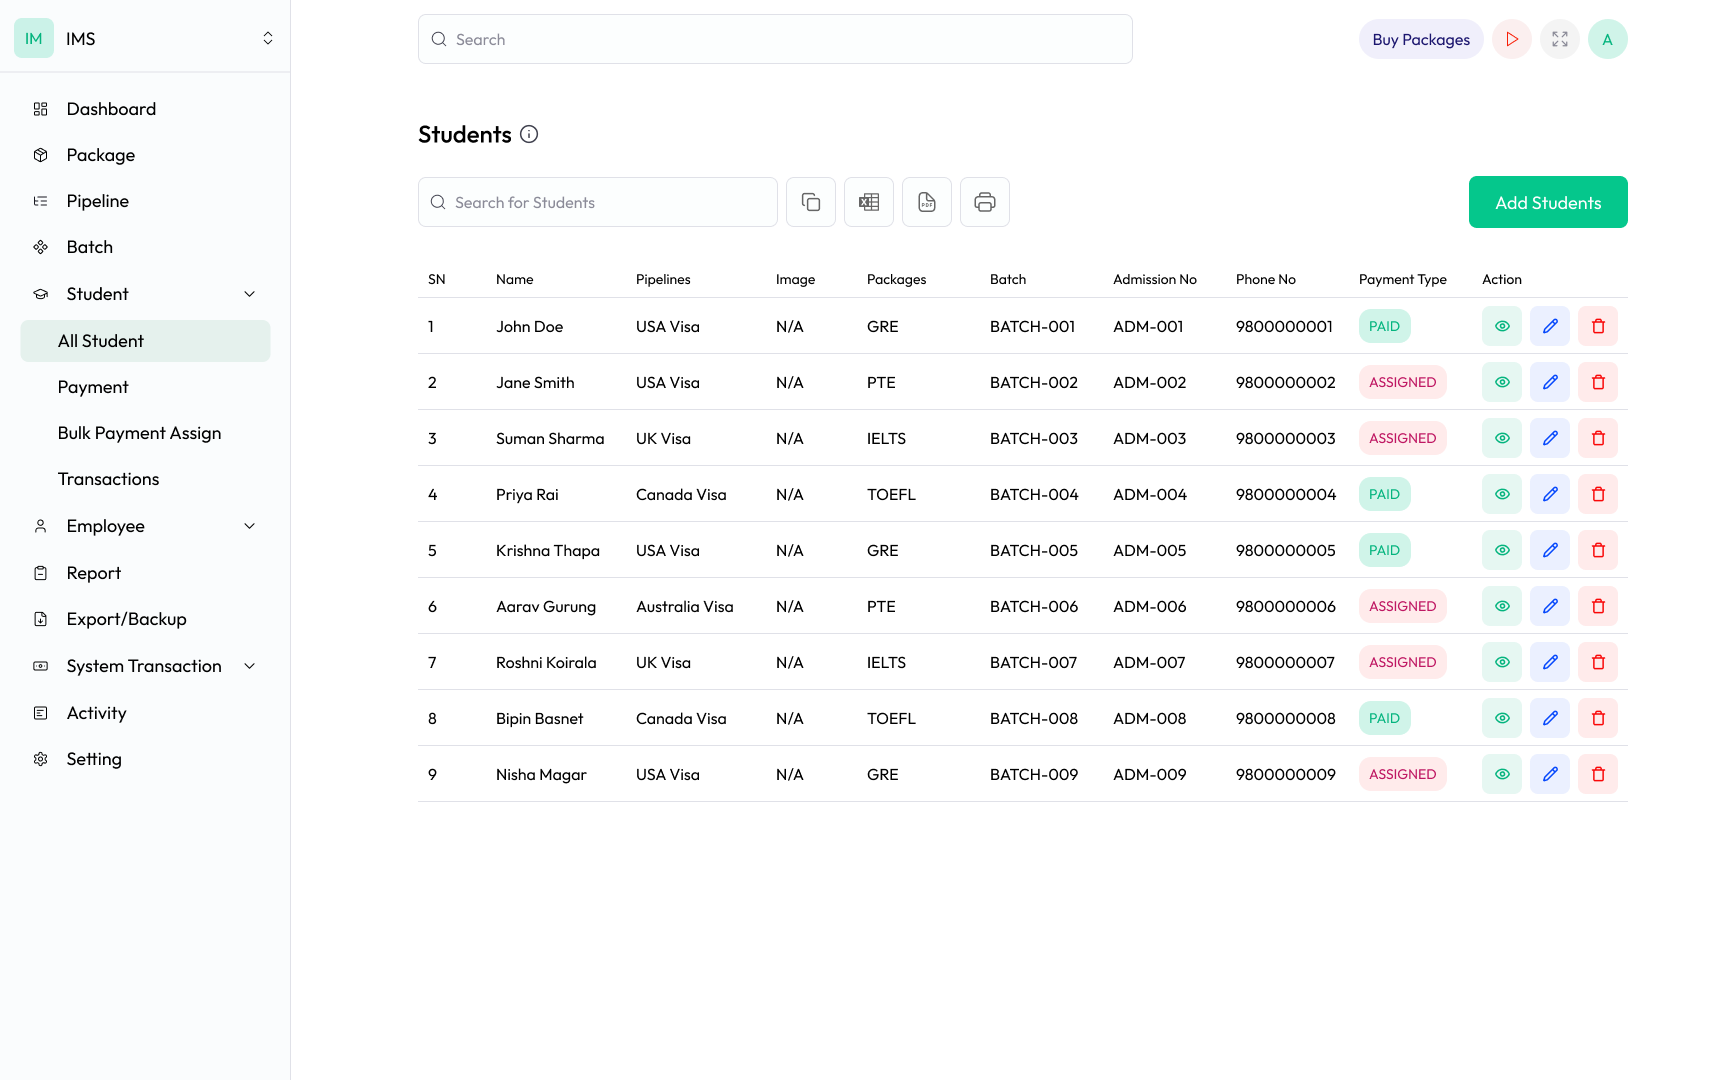Viewport: 1728px width, 1080px height.
Task: View Suman Sharma's details via eye icon
Action: (1502, 438)
